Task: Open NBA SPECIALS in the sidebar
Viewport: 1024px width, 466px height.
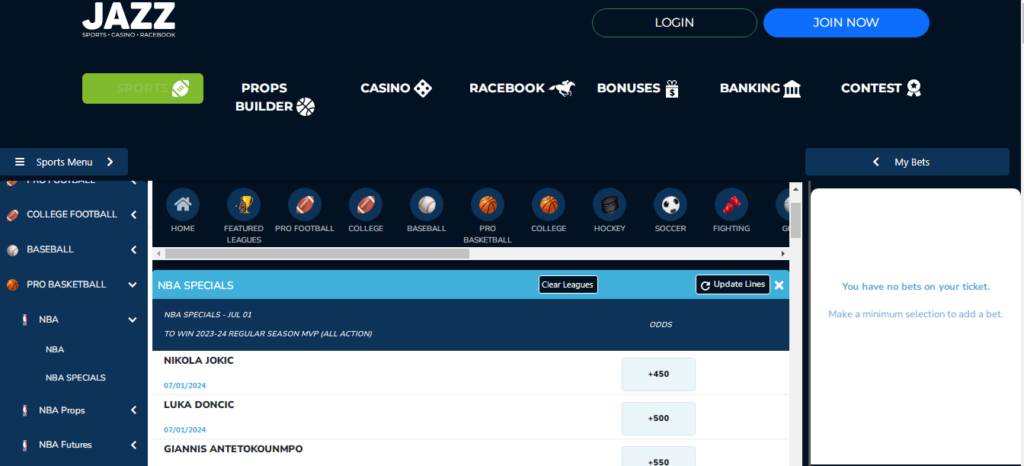Action: 76,378
